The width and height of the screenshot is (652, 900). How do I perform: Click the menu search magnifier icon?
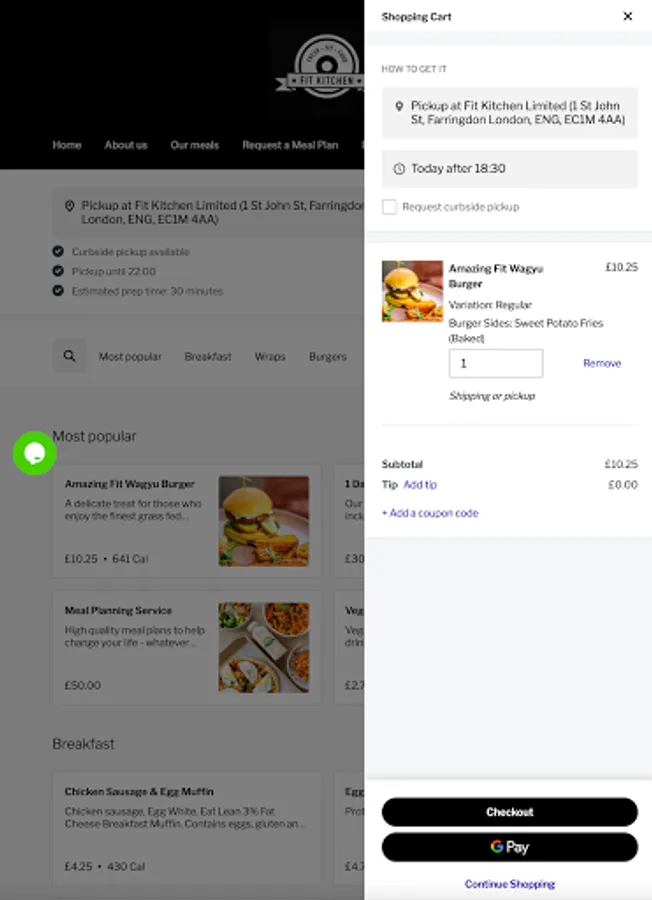[69, 356]
